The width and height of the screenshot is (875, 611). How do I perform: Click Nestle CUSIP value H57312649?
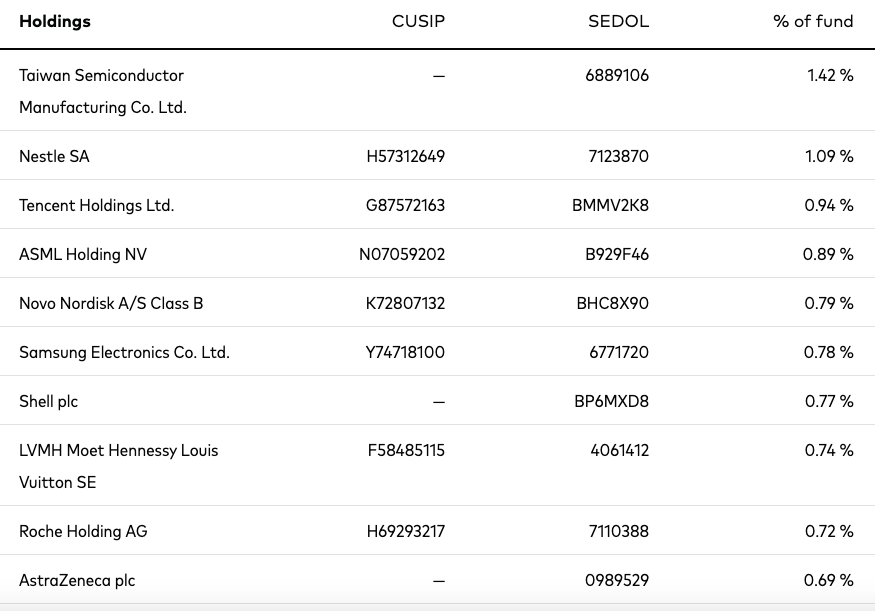coord(405,156)
